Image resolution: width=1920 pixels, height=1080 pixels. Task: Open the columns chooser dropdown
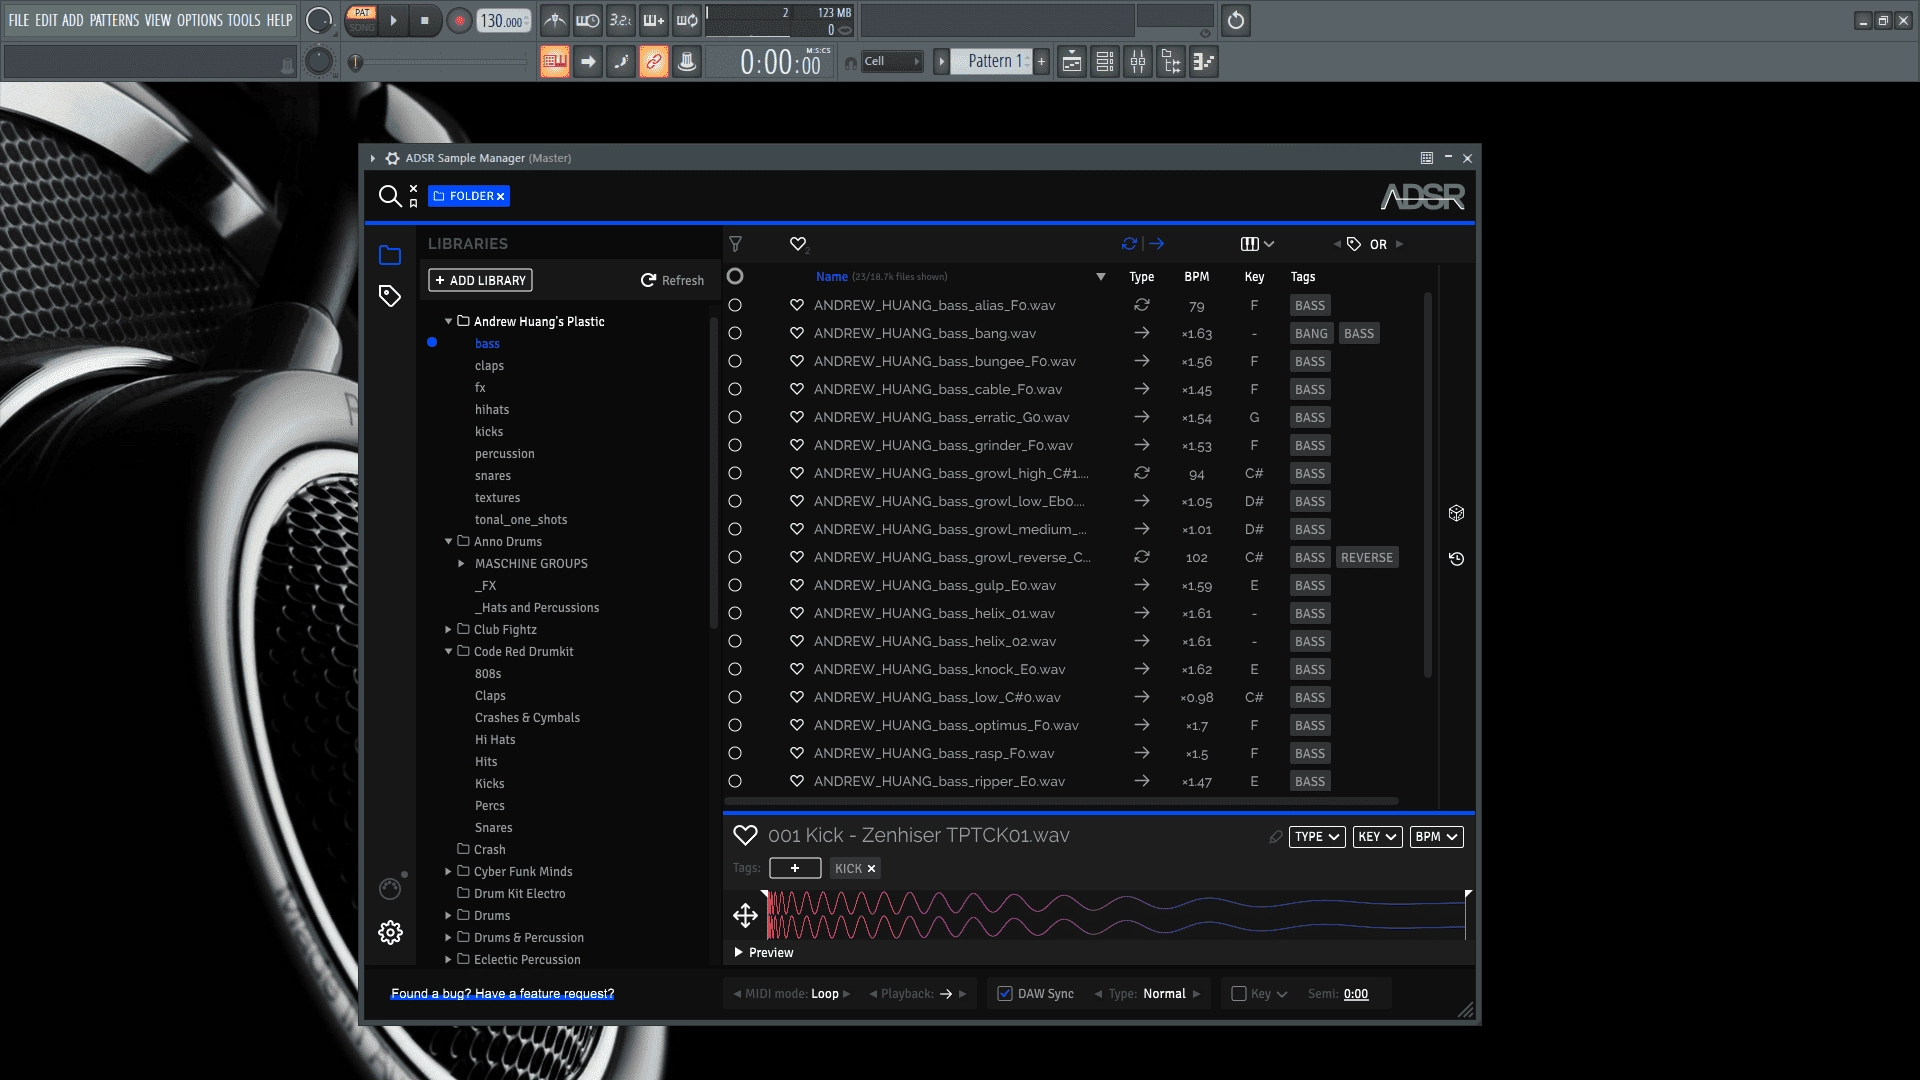(x=1257, y=244)
